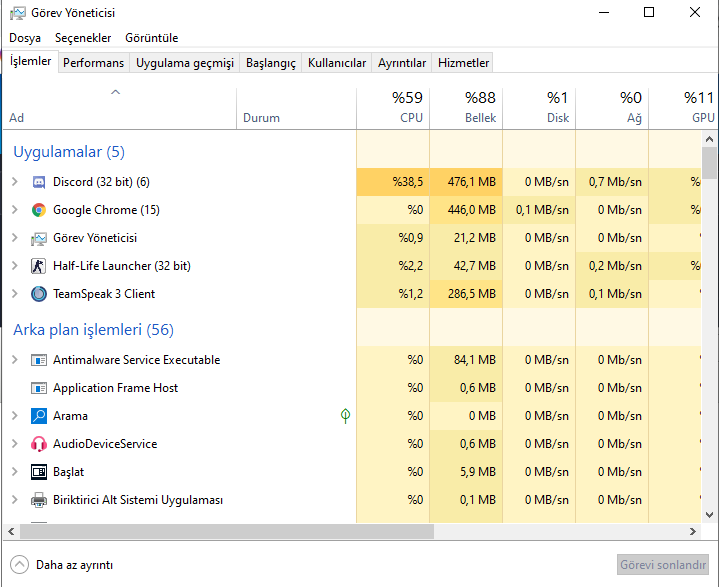Click the horizontal scrollbar thumb

[227, 532]
